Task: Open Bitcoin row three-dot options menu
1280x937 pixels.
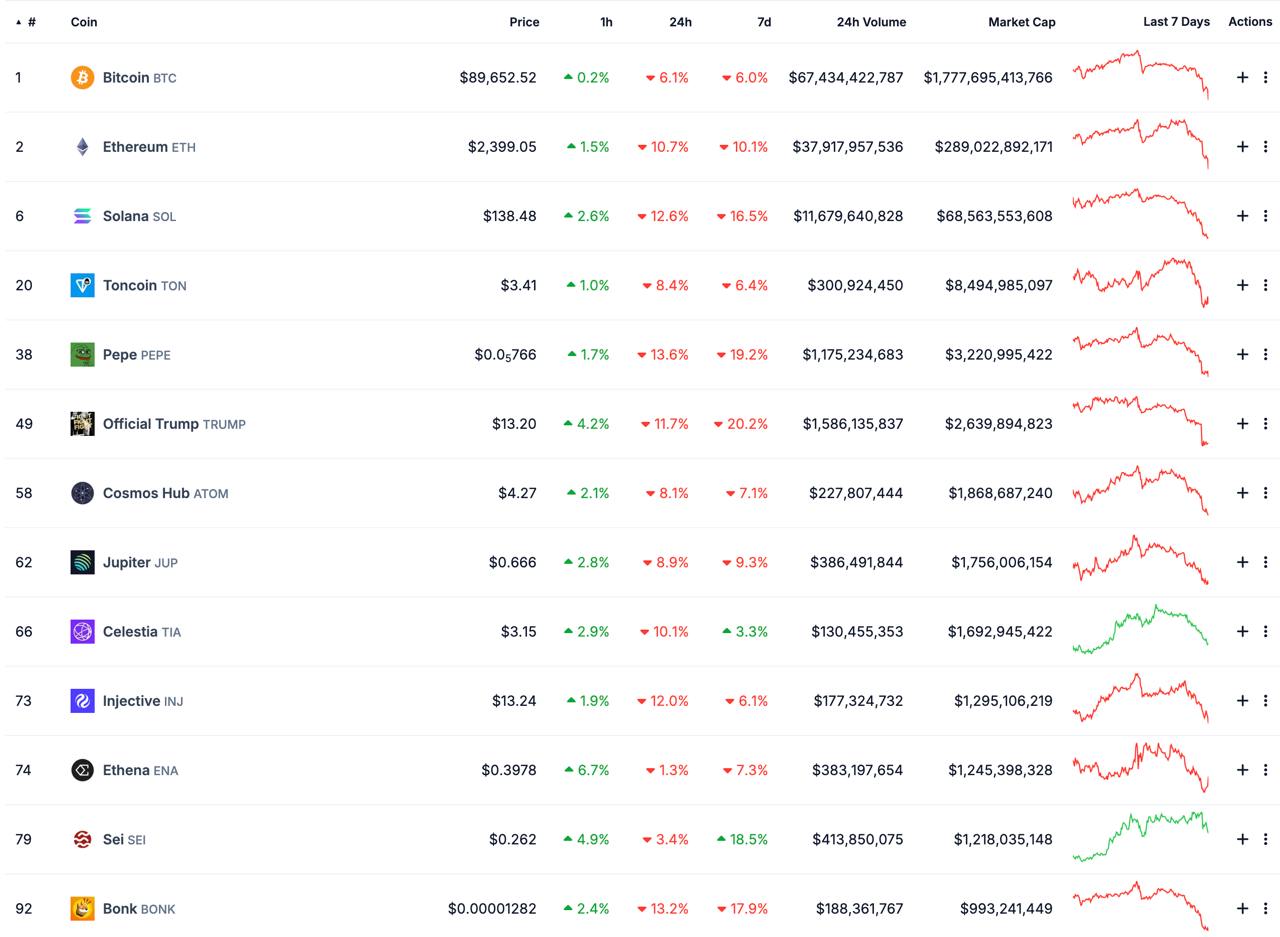Action: tap(1265, 77)
